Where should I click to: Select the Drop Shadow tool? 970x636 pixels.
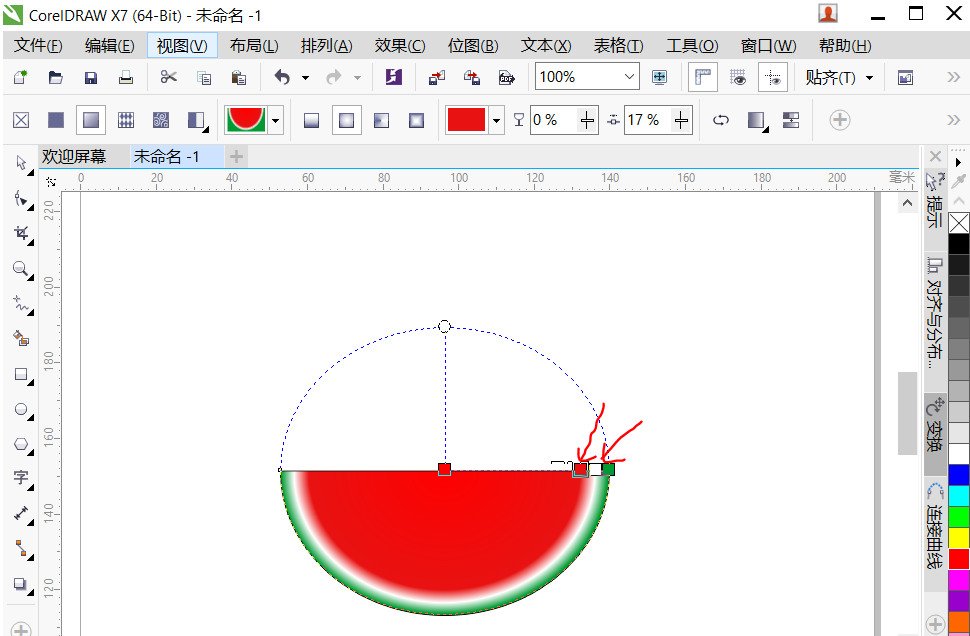pyautogui.click(x=21, y=583)
